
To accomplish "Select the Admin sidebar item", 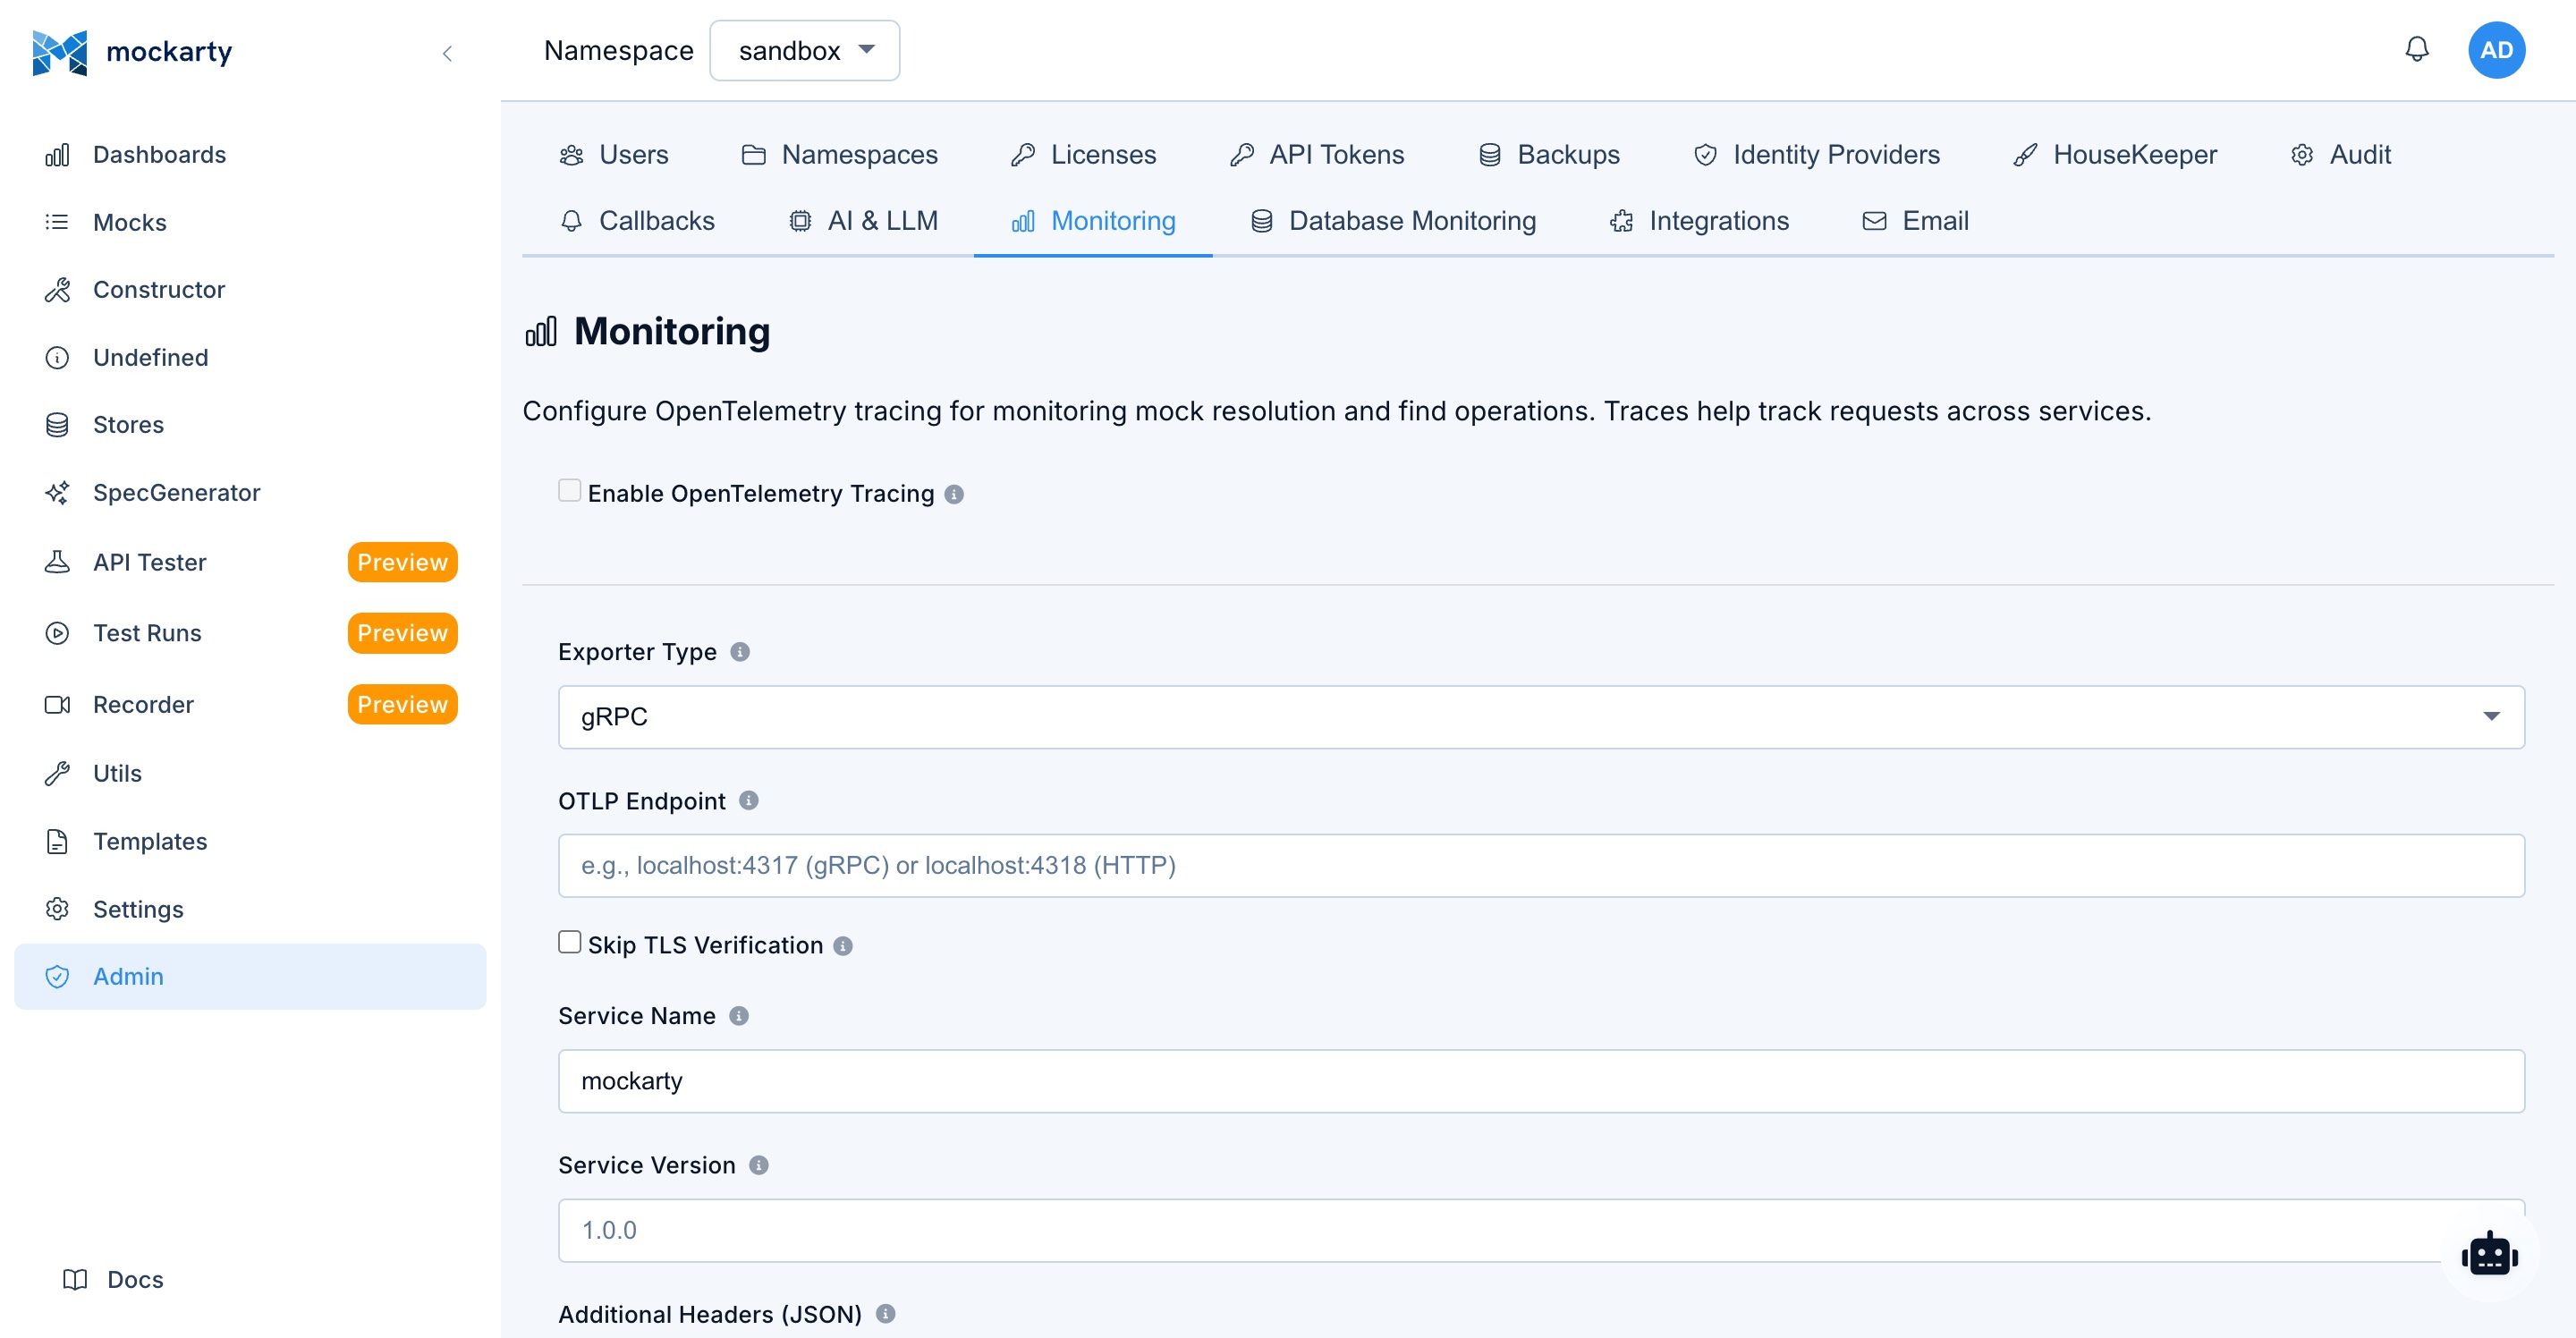I will coord(250,976).
